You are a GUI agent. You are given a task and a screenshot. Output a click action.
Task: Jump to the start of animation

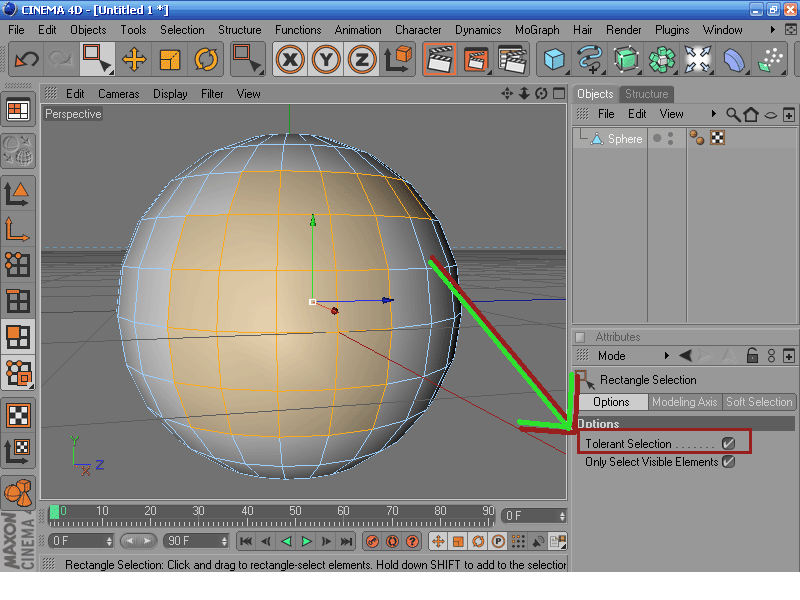246,541
